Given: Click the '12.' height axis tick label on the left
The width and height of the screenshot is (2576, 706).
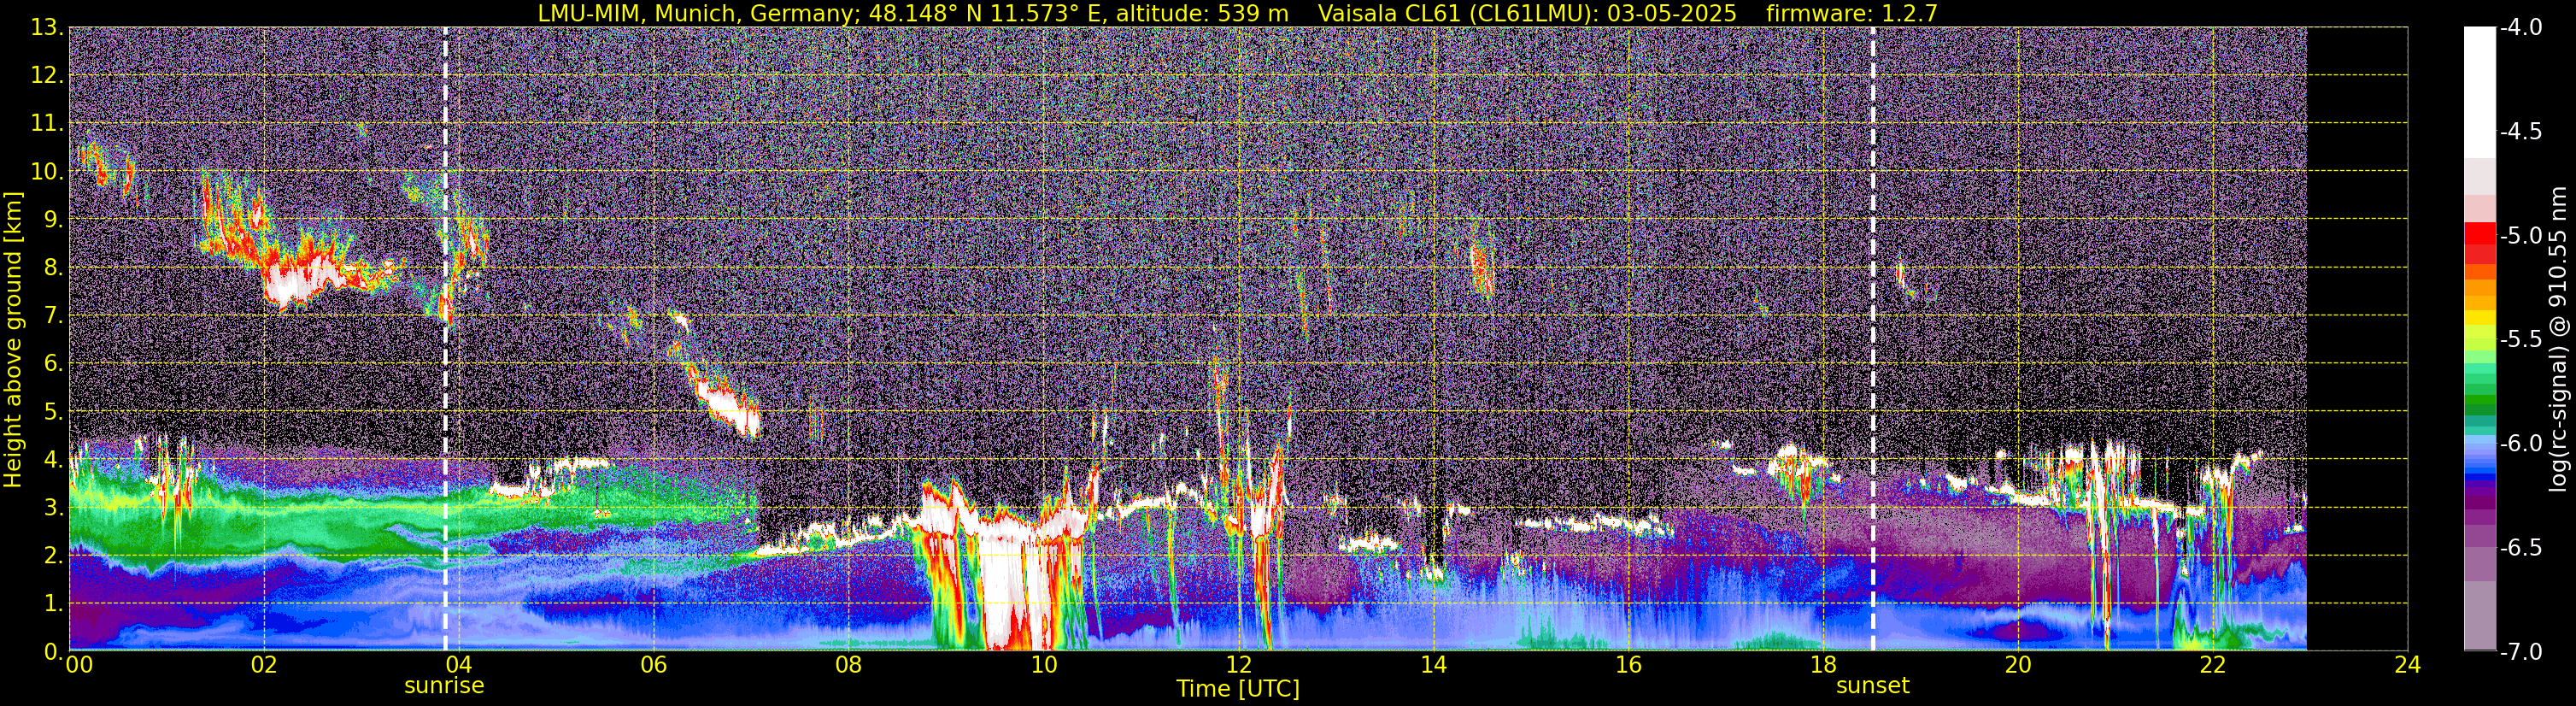Looking at the screenshot, I should (x=48, y=76).
